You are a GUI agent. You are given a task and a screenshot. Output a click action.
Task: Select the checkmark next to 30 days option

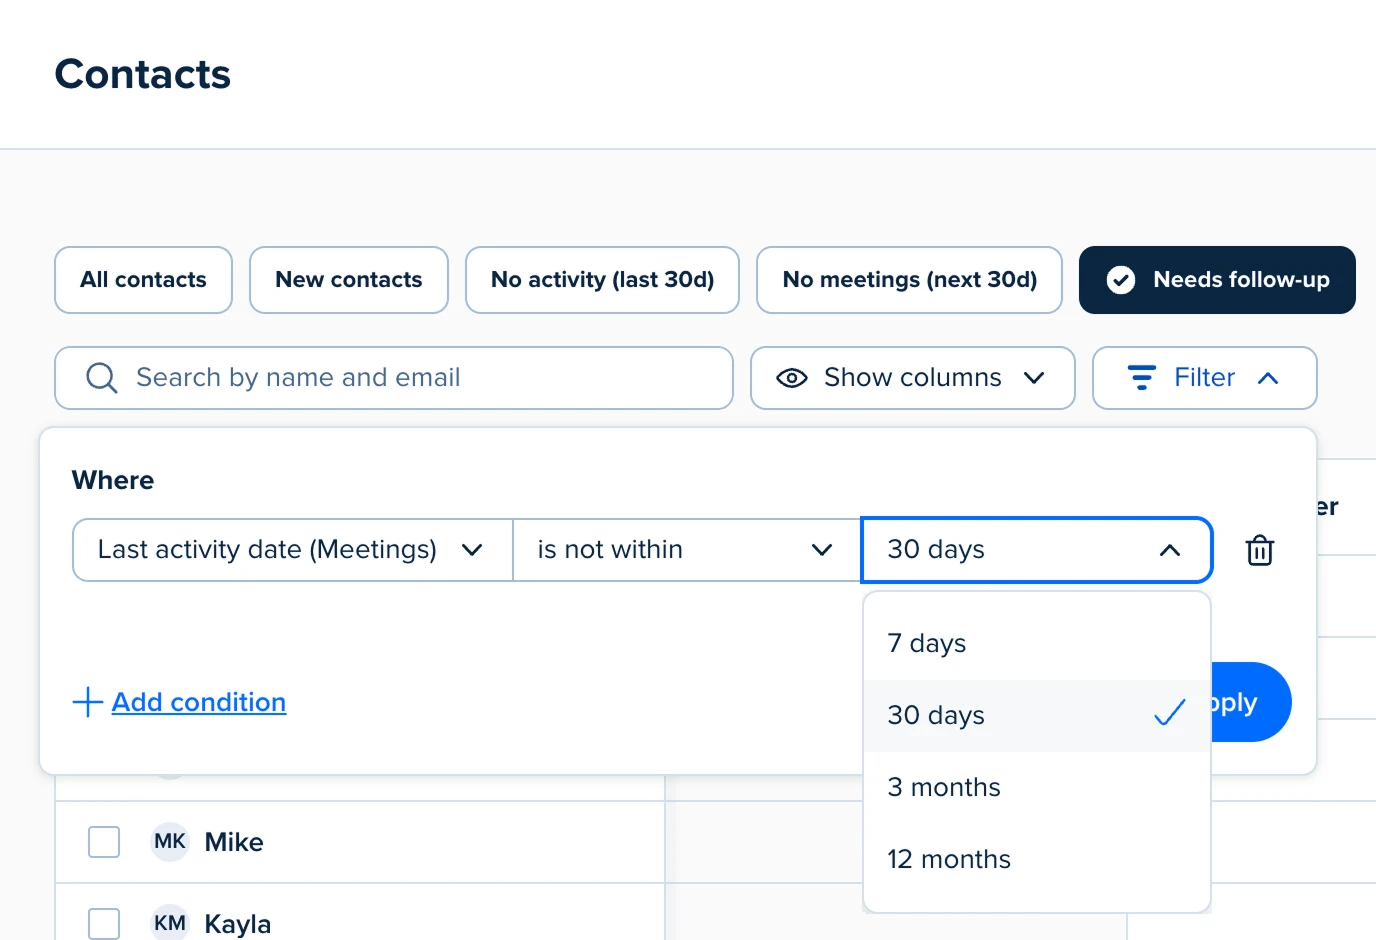1169,715
